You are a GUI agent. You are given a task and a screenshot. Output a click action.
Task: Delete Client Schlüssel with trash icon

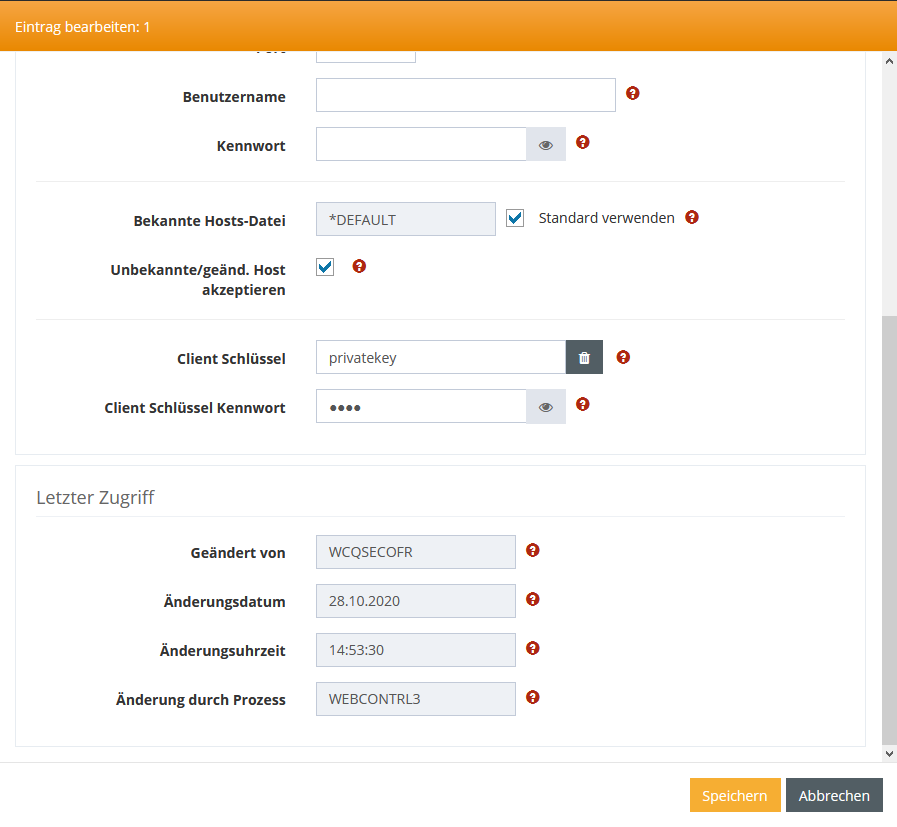(584, 358)
